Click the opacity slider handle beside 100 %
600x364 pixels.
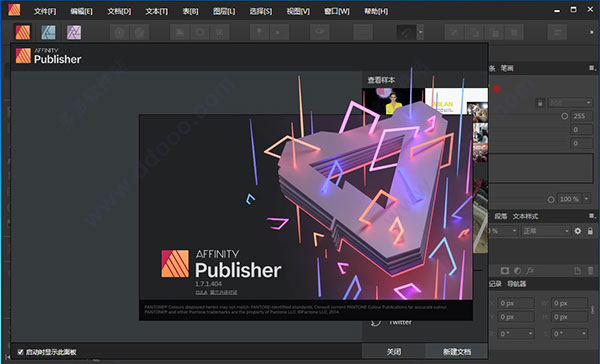(551, 199)
